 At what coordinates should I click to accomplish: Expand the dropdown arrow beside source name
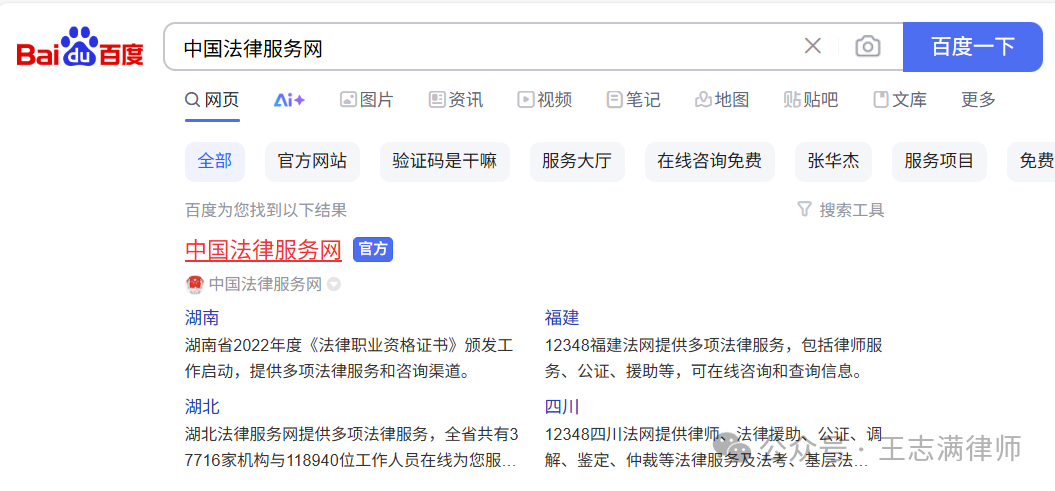(334, 285)
